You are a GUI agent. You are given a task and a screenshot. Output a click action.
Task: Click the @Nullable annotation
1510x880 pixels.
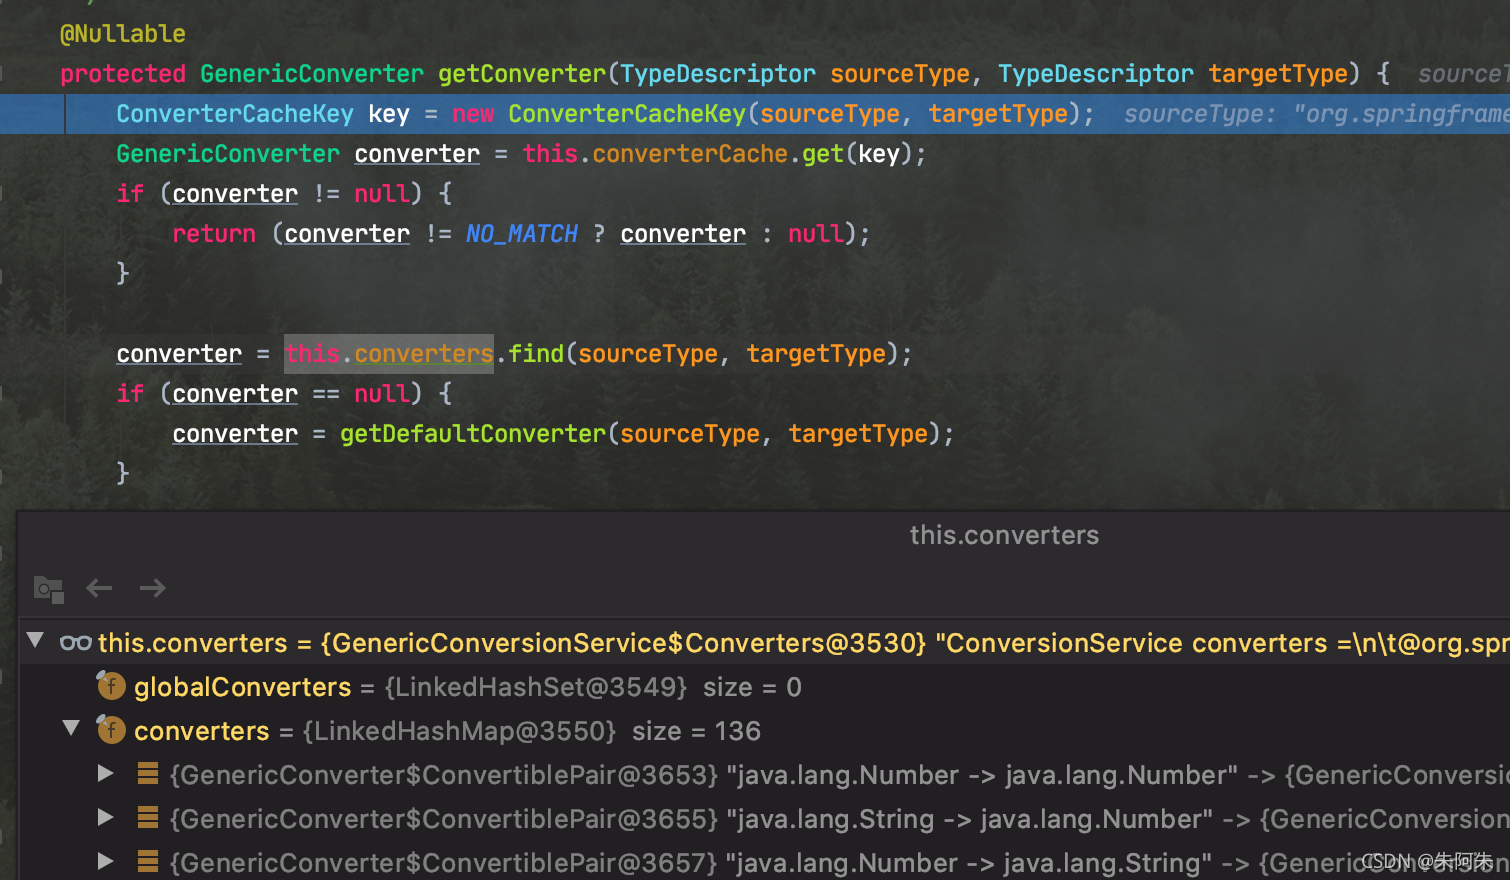123,34
